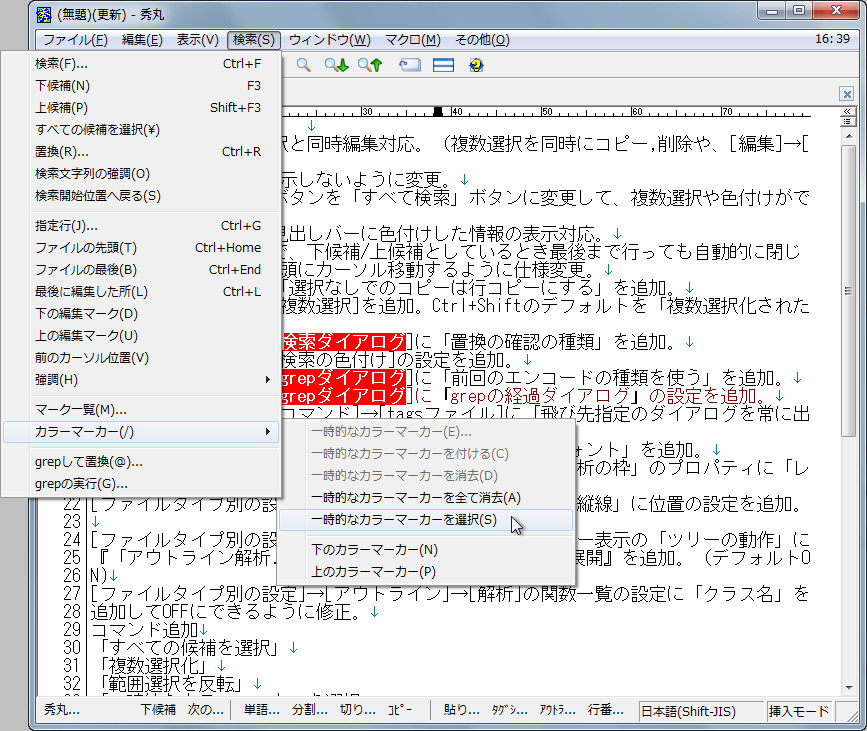Viewport: 867px width, 731px height.
Task: Open the マクロ(M) menu
Action: click(412, 40)
